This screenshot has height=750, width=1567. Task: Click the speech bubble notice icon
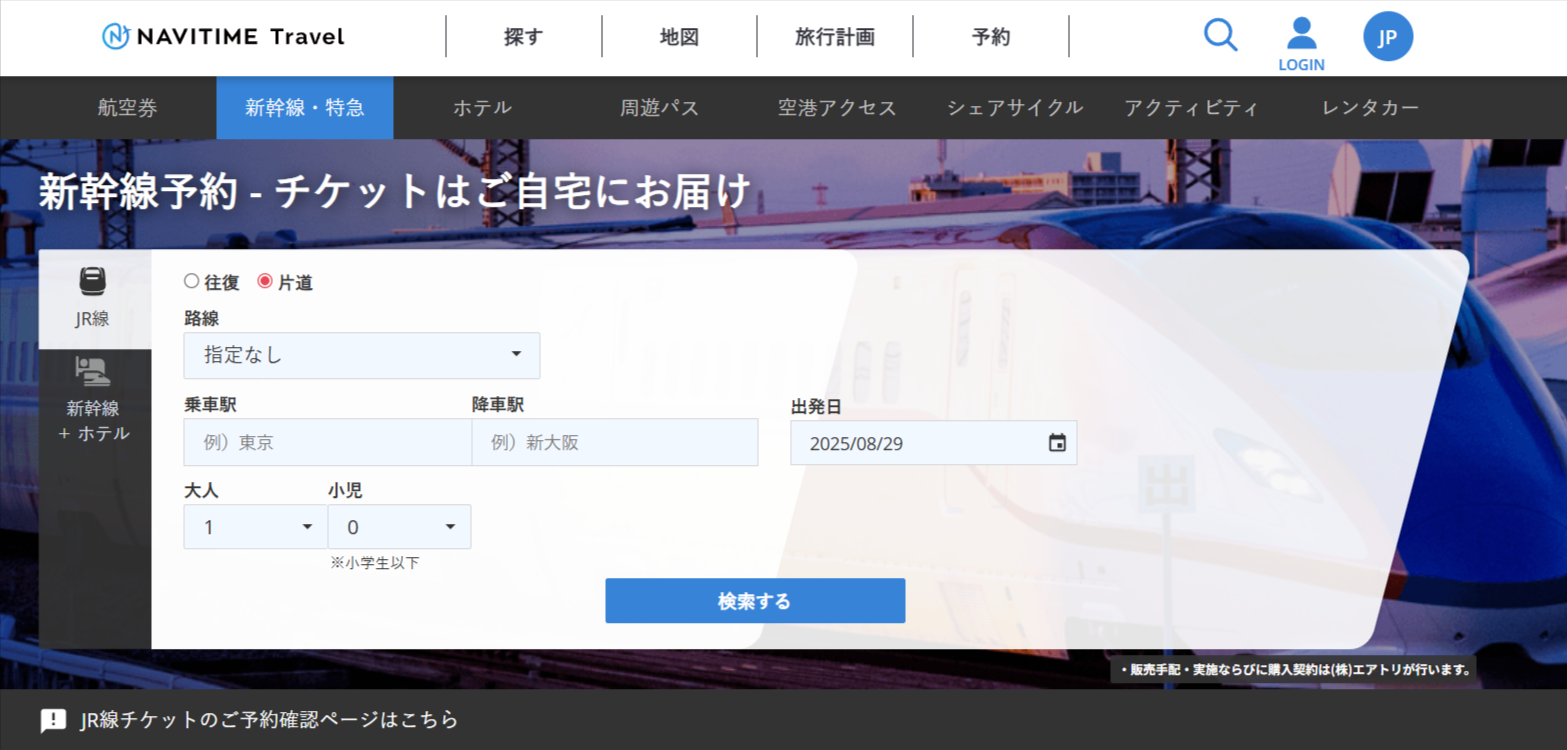point(53,720)
